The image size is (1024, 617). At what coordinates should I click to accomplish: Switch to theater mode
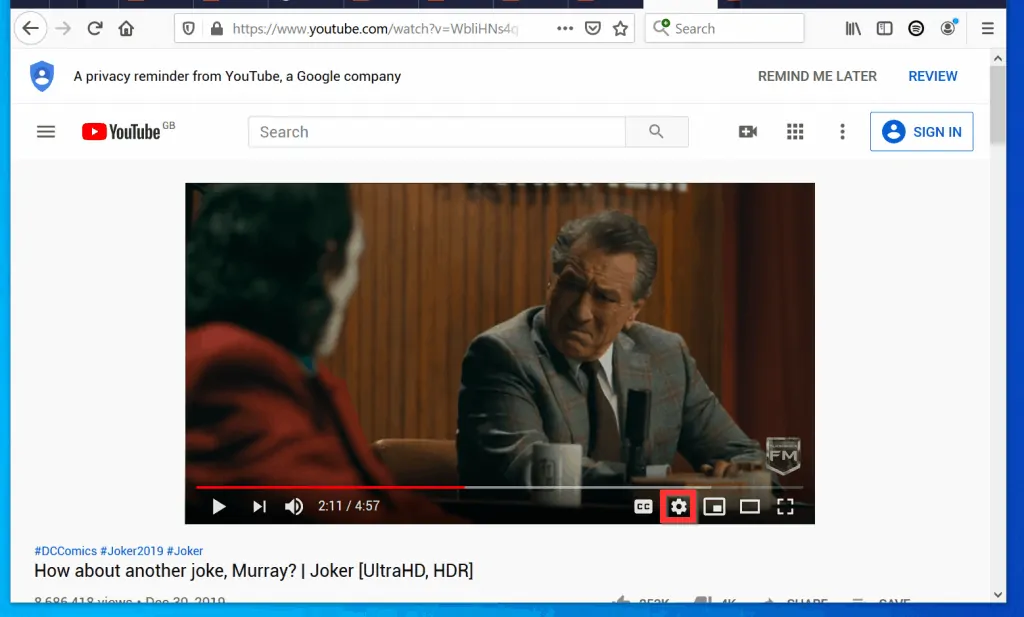[750, 507]
